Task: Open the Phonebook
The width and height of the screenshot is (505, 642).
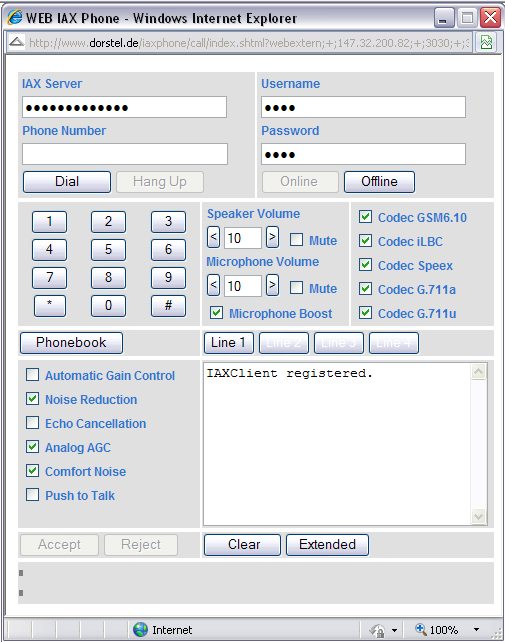Action: click(x=71, y=343)
